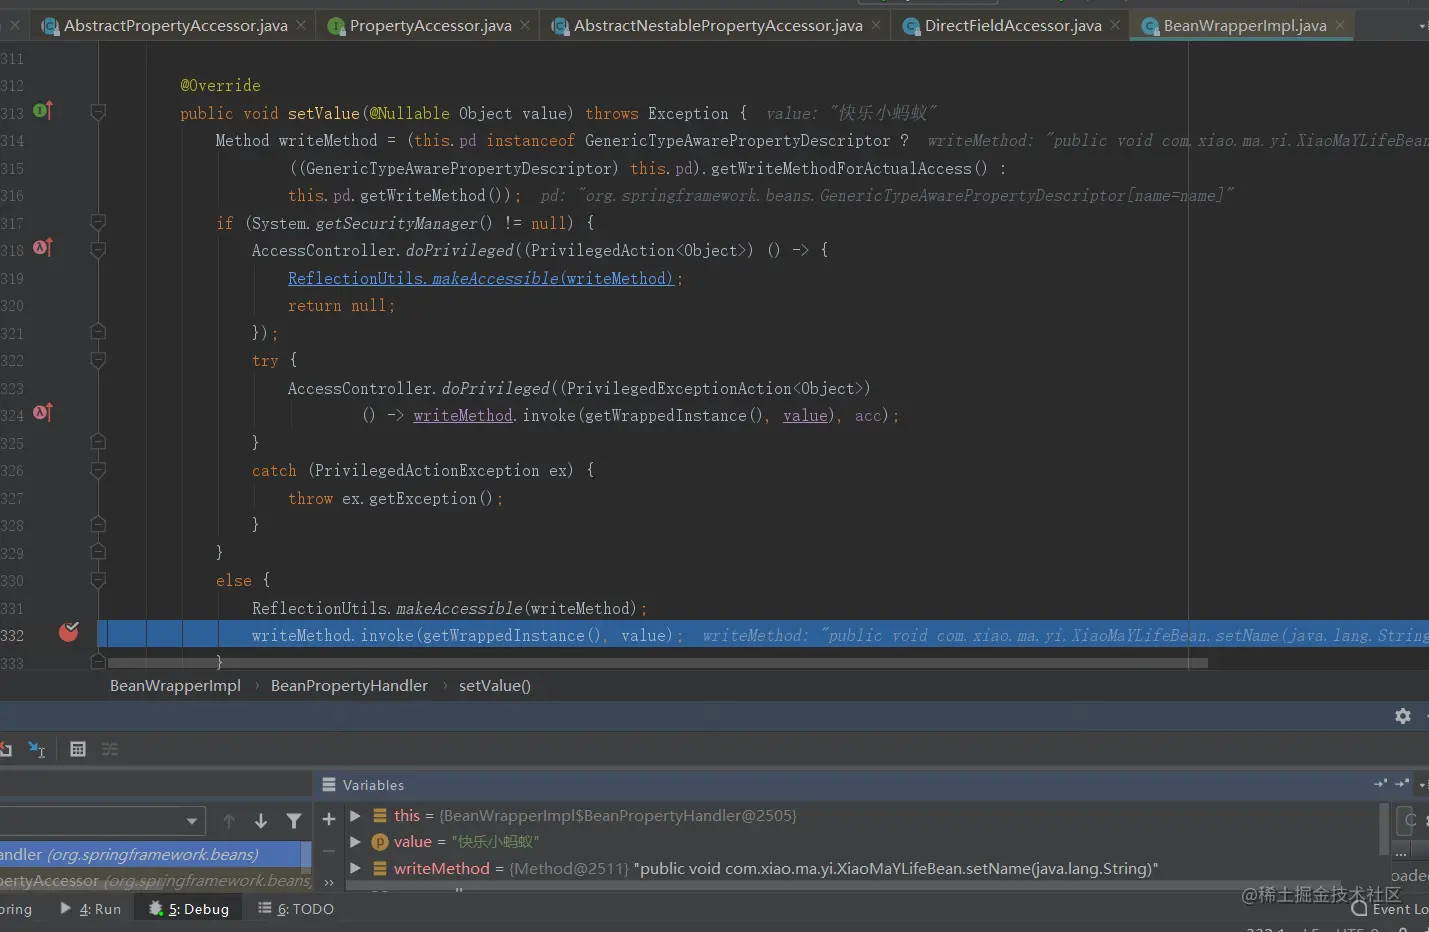Collapse the try block fold on line 322

click(98, 360)
